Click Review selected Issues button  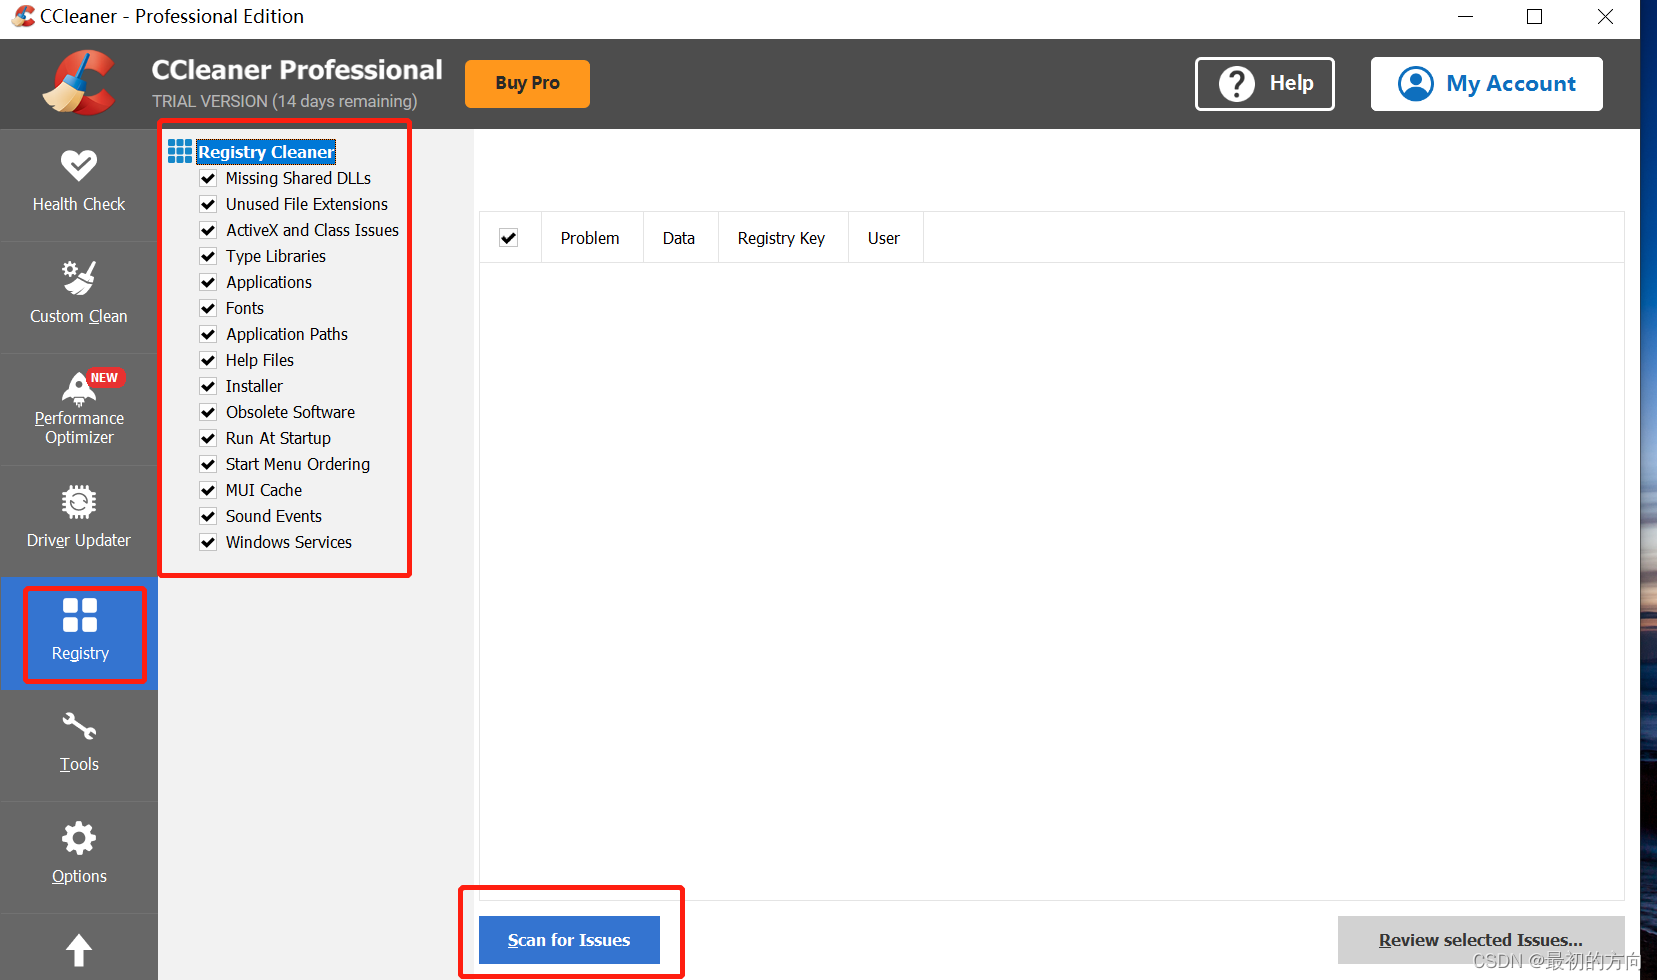pyautogui.click(x=1481, y=940)
